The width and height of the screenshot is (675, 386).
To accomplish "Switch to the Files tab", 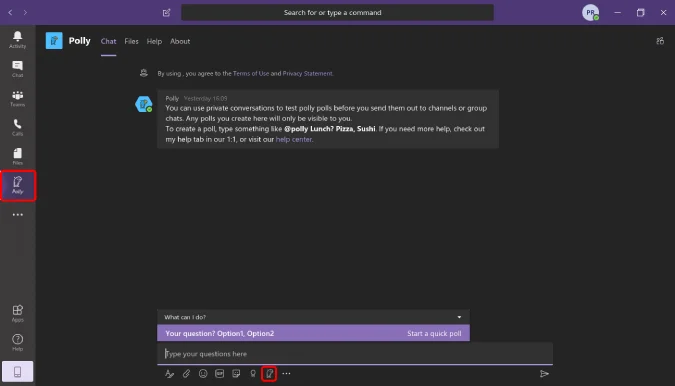I will [x=131, y=41].
